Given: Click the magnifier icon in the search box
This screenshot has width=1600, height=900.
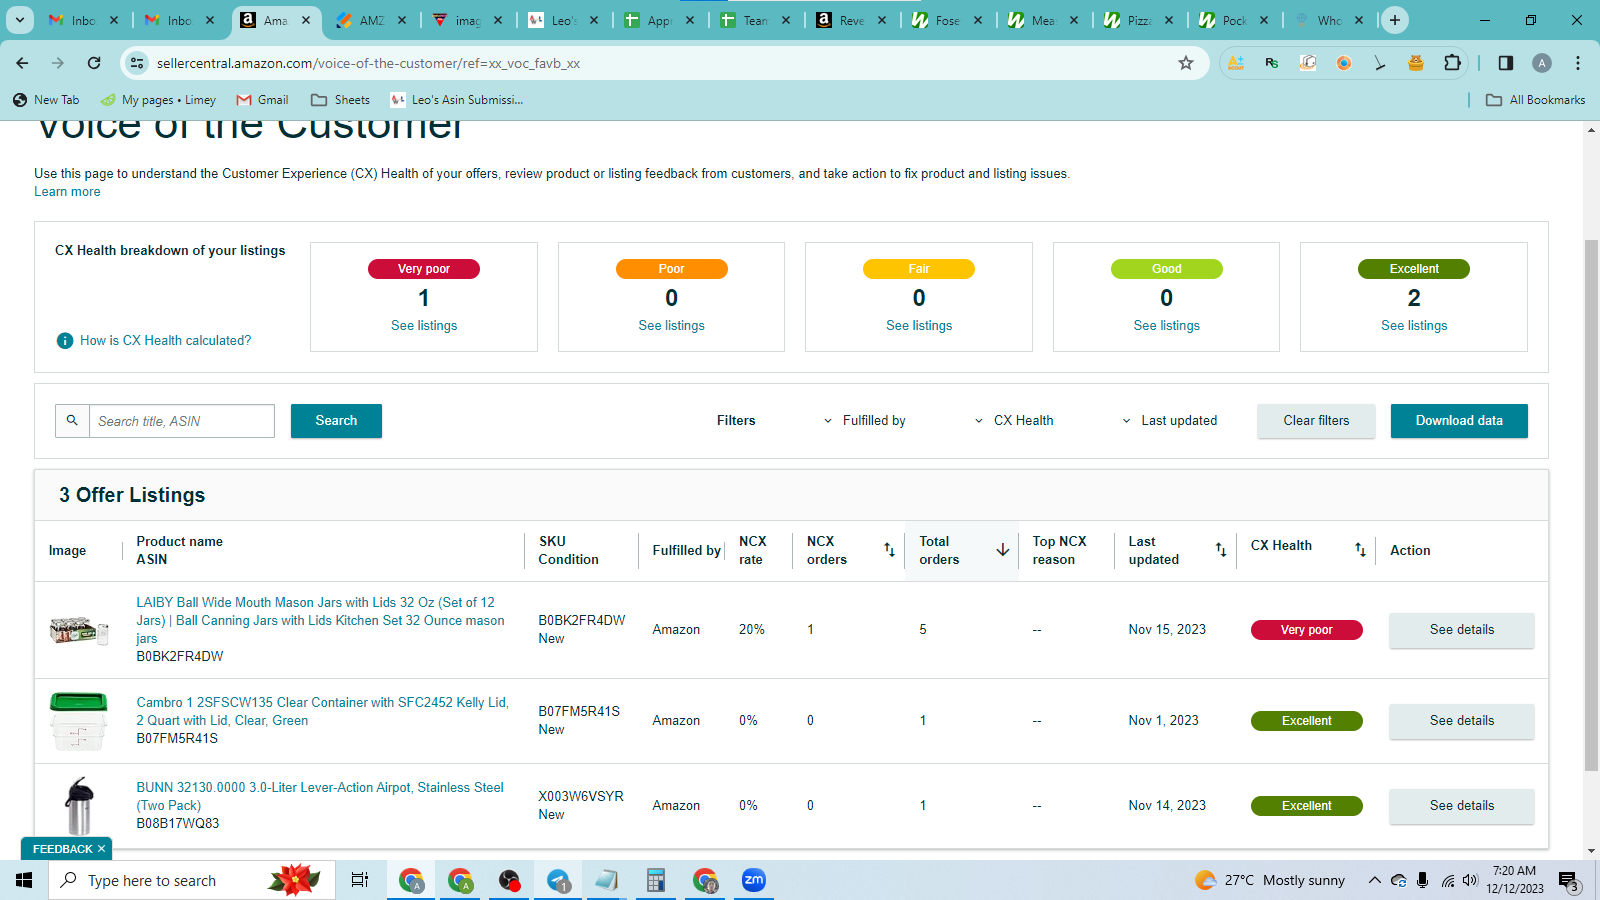Looking at the screenshot, I should (x=72, y=421).
